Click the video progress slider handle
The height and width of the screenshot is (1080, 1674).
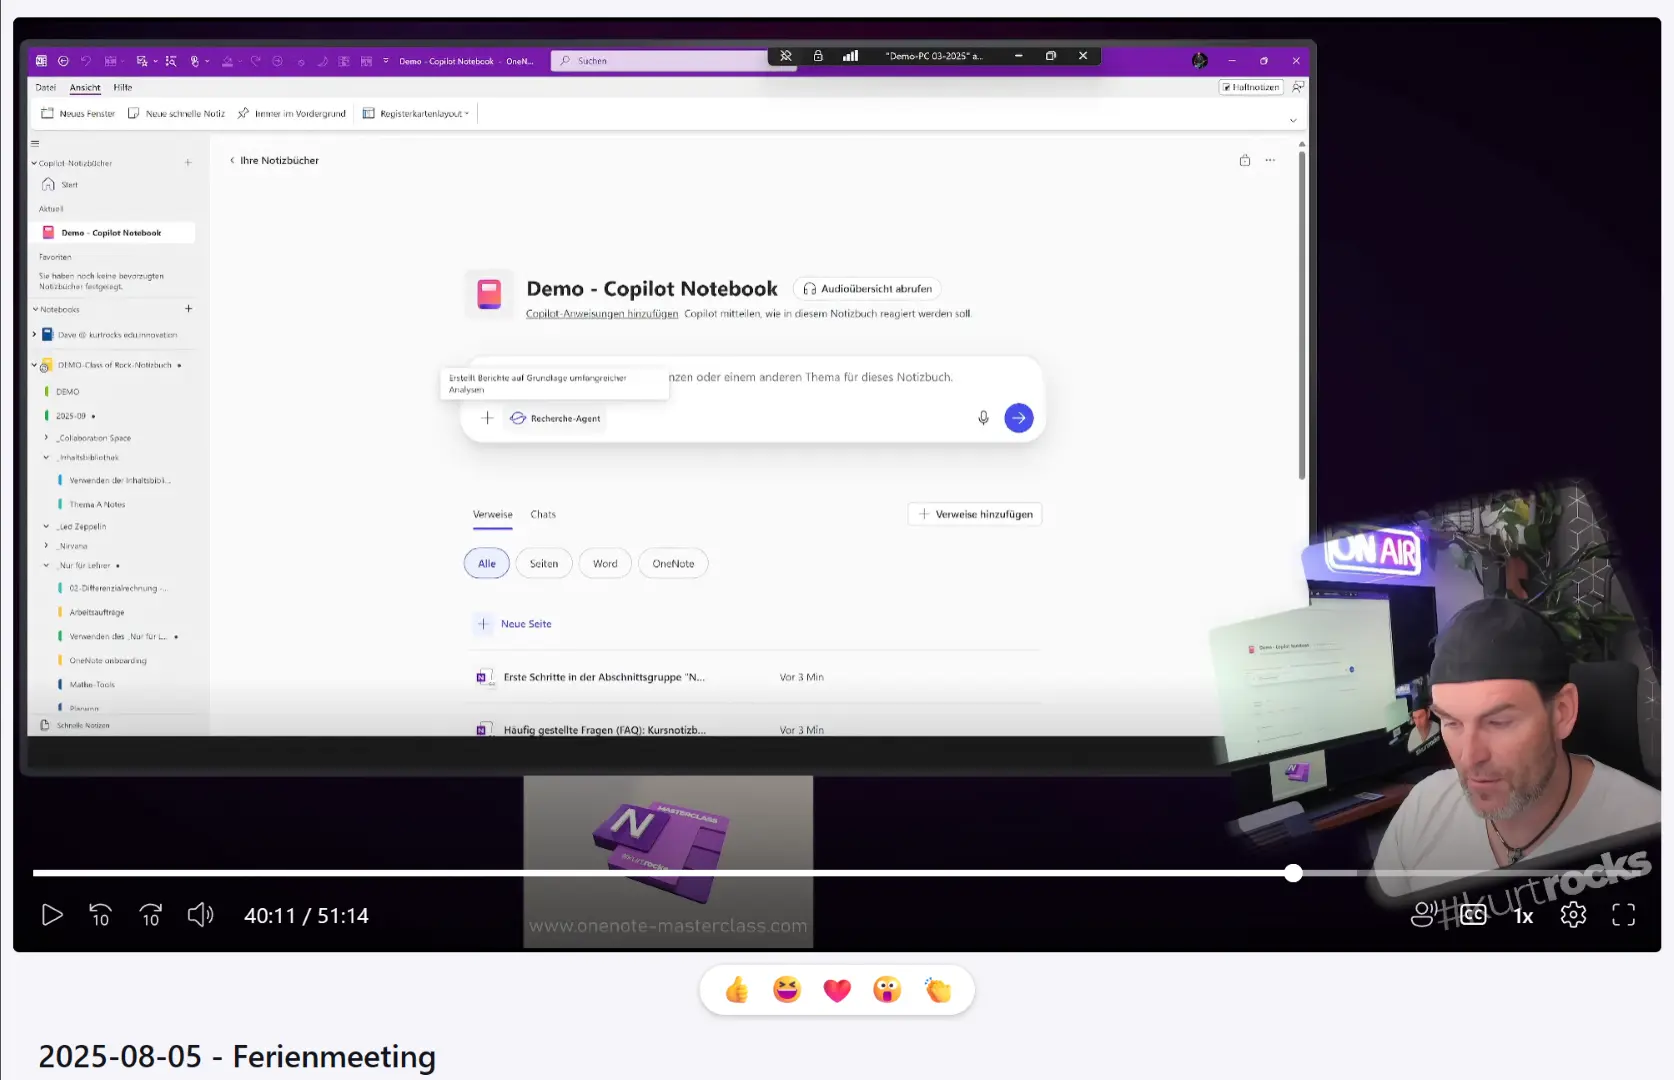click(x=1293, y=873)
